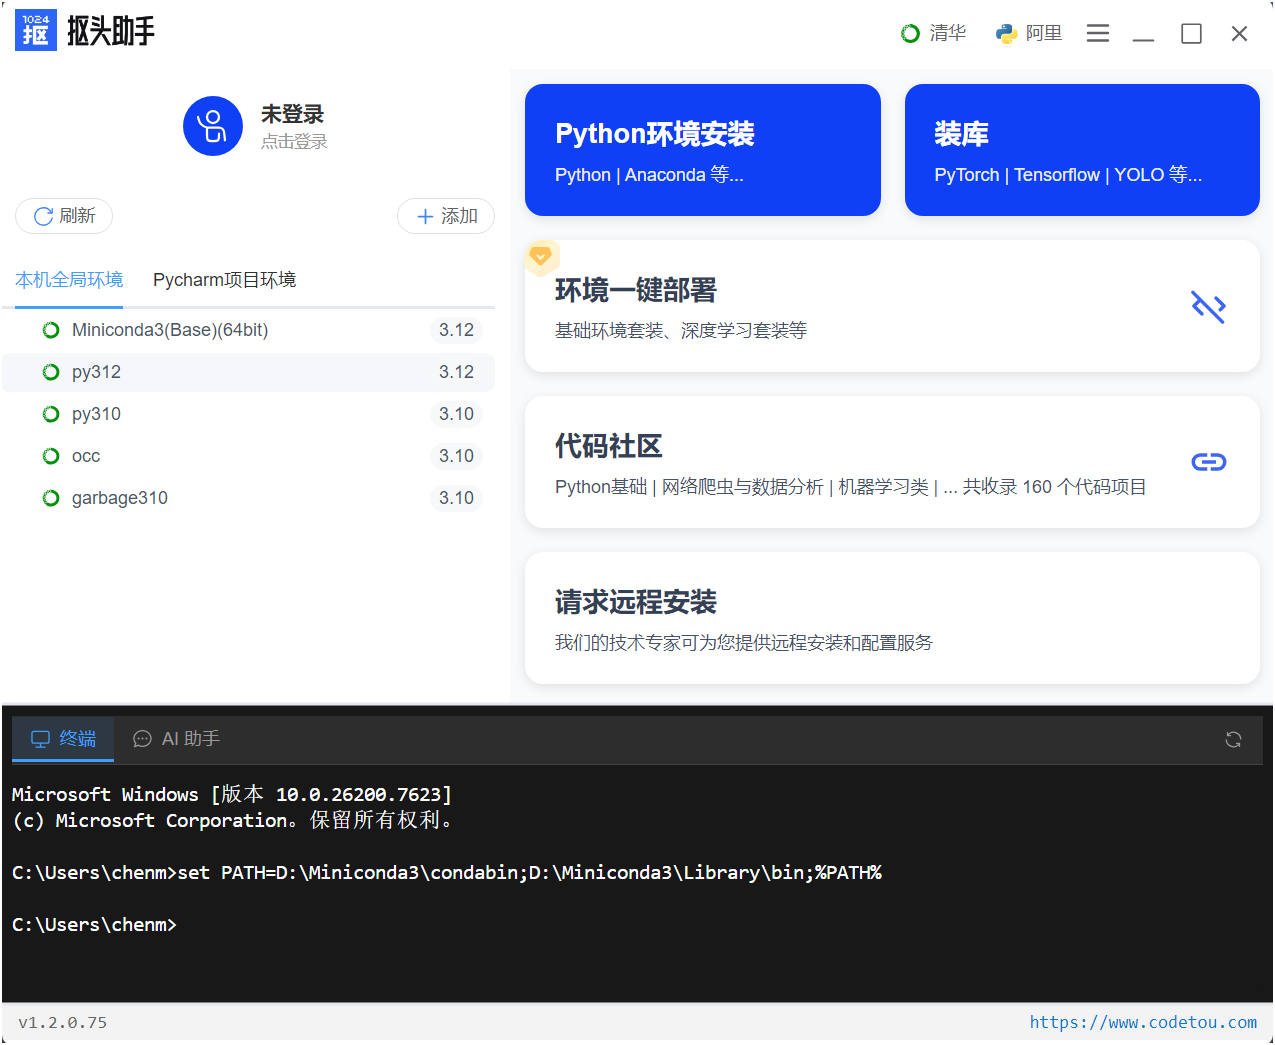Select the garbage310 environment
Viewport: 1275px width, 1045px height.
pyautogui.click(x=248, y=498)
